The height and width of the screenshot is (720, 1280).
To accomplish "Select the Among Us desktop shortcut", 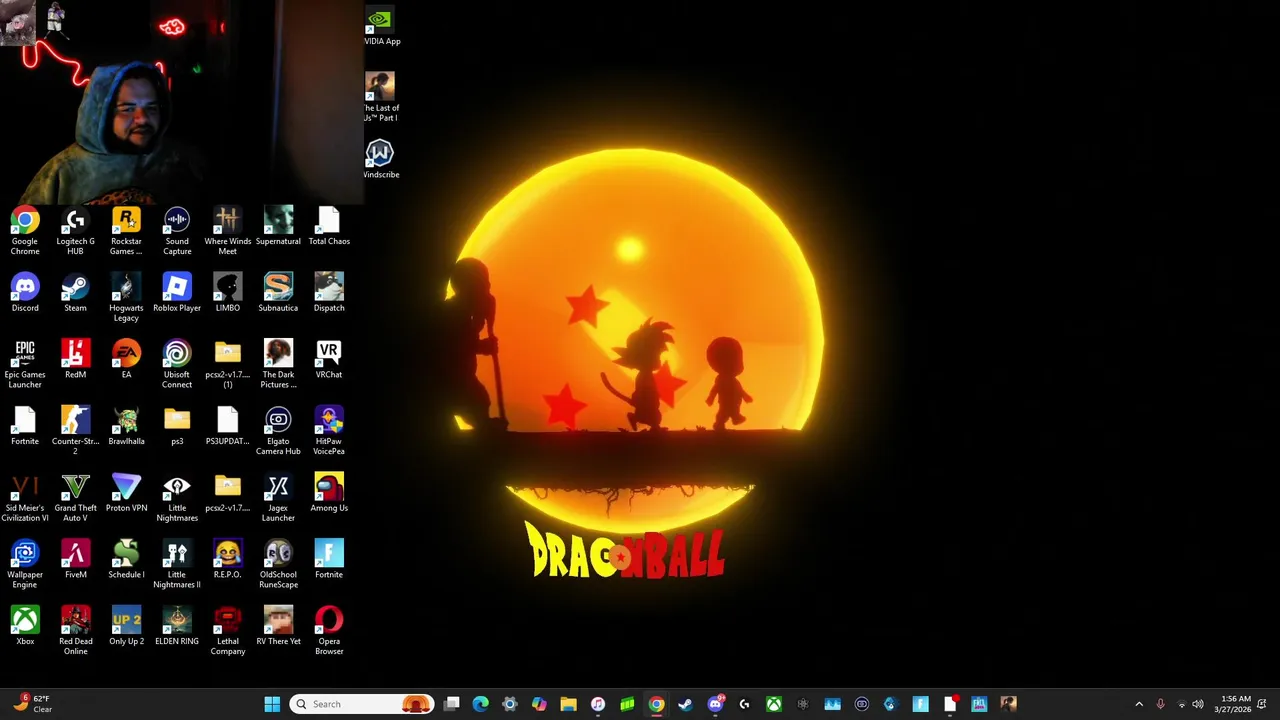I will [x=329, y=493].
